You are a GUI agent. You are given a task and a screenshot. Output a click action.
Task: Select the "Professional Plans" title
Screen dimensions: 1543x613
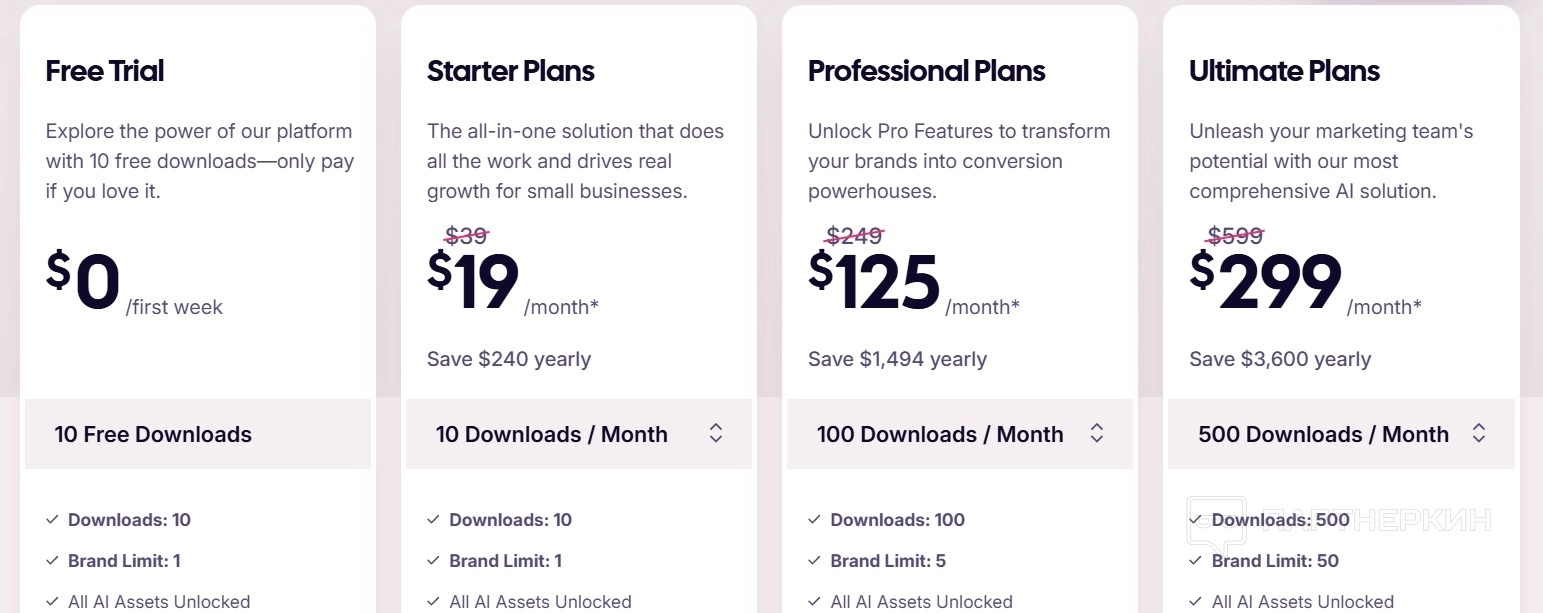tap(927, 71)
